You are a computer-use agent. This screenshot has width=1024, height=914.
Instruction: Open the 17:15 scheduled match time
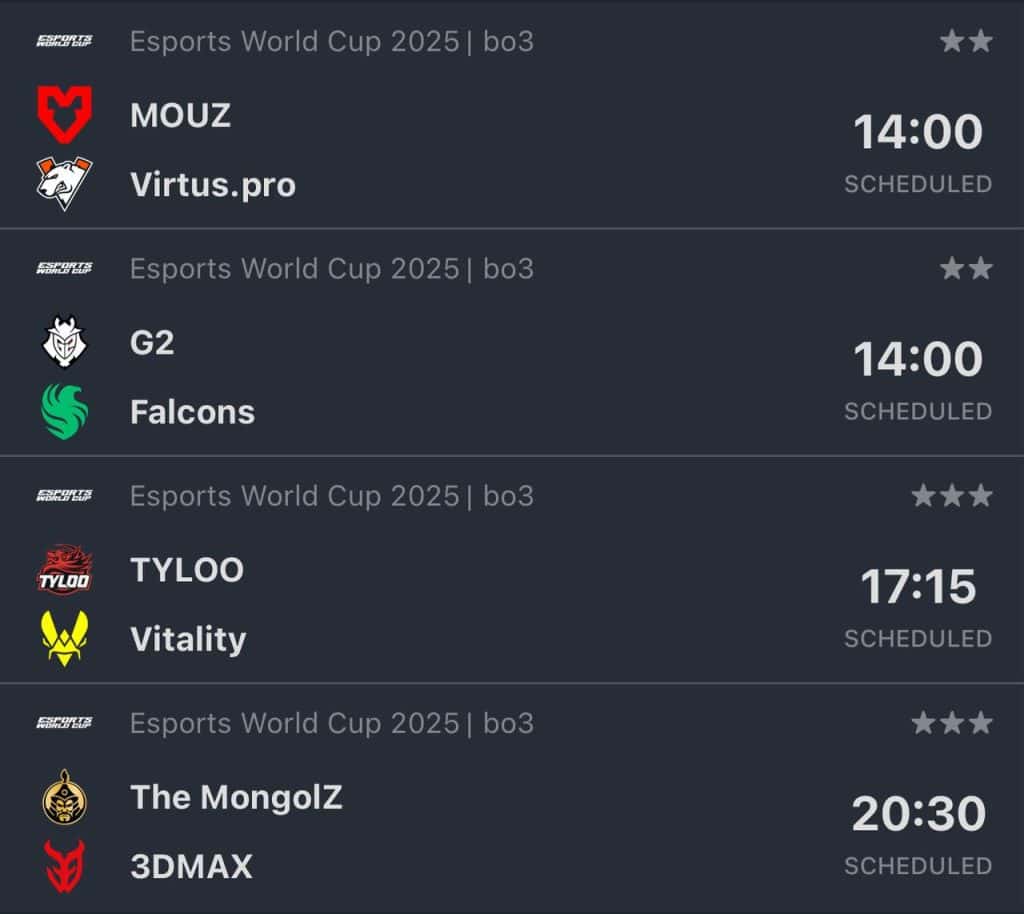[918, 587]
